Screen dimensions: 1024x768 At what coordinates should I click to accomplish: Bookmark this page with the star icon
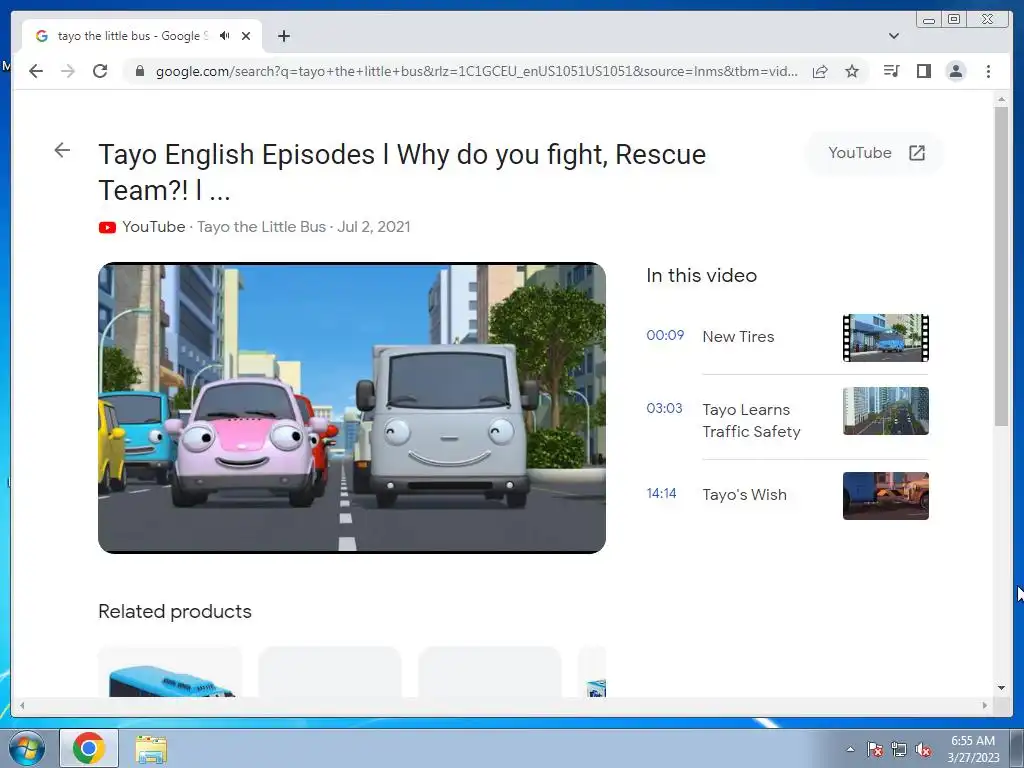coord(852,71)
